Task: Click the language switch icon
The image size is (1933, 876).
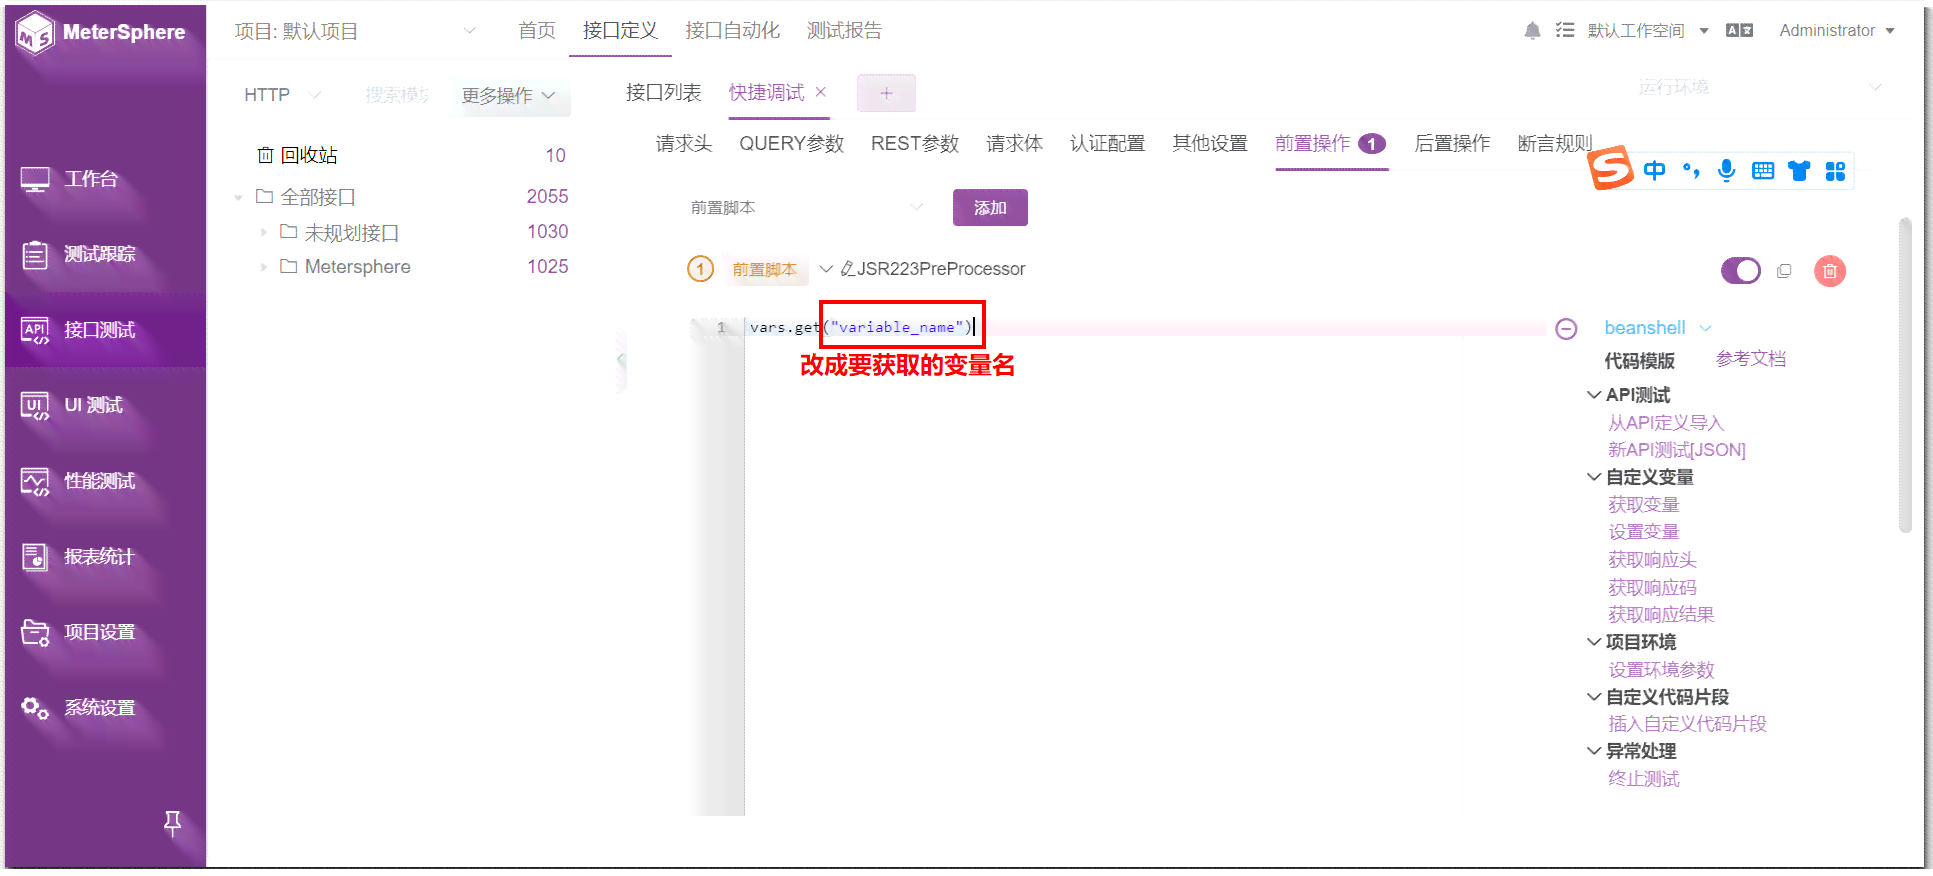Action: coord(1739,31)
